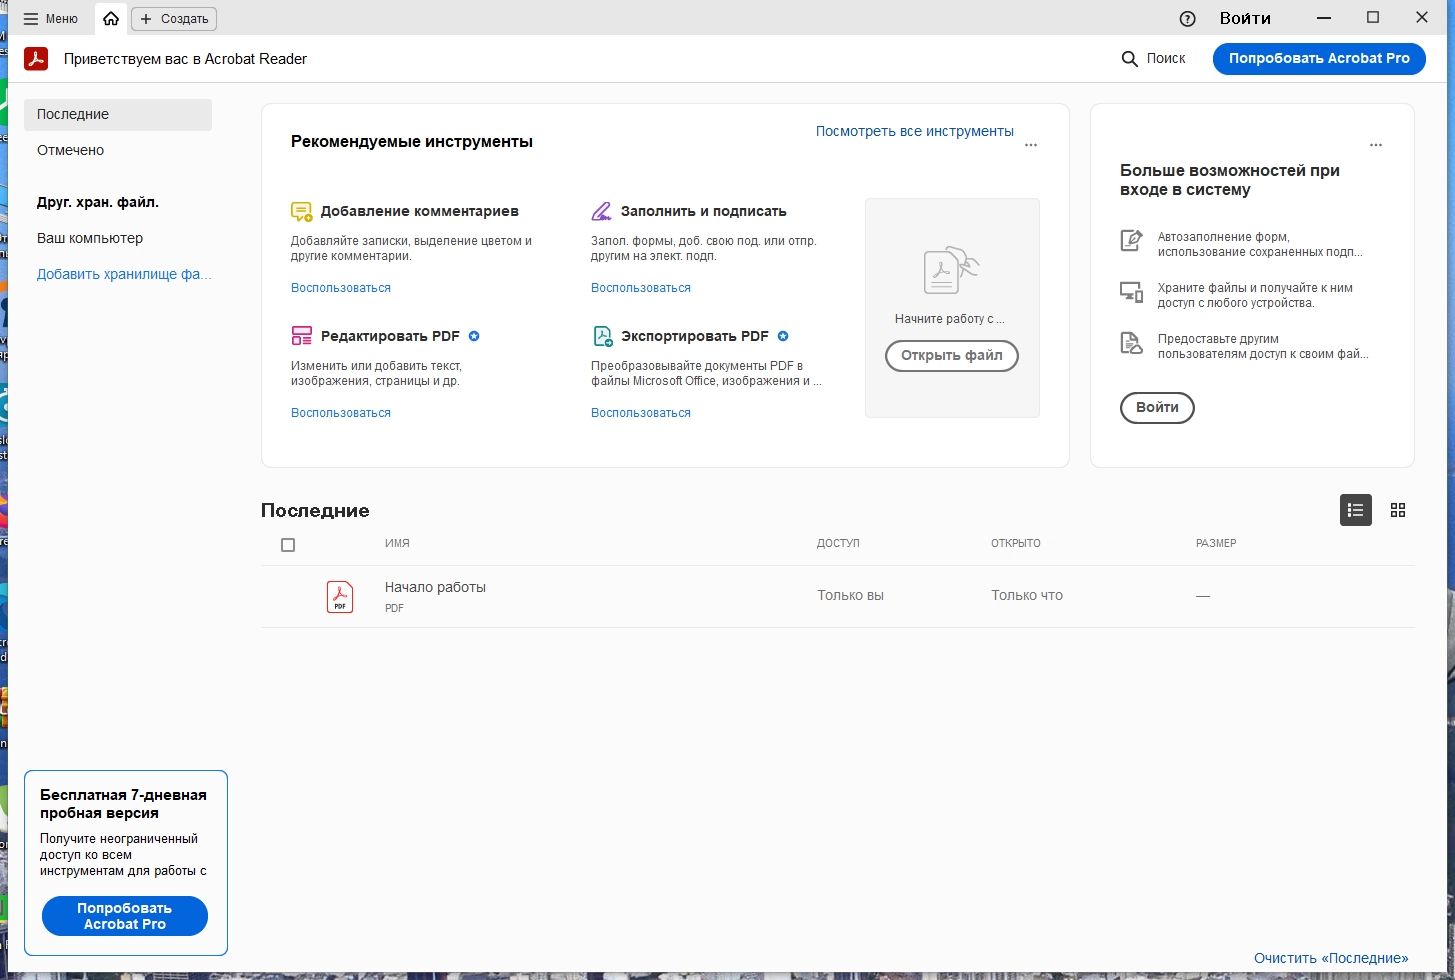Click Только вы access cell
Screen dimensions: 1455x980
click(x=851, y=595)
